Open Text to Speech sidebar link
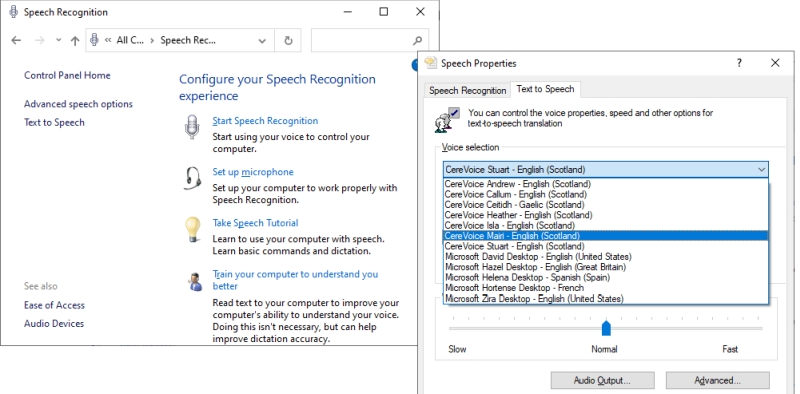The height and width of the screenshot is (394, 800). [54, 122]
